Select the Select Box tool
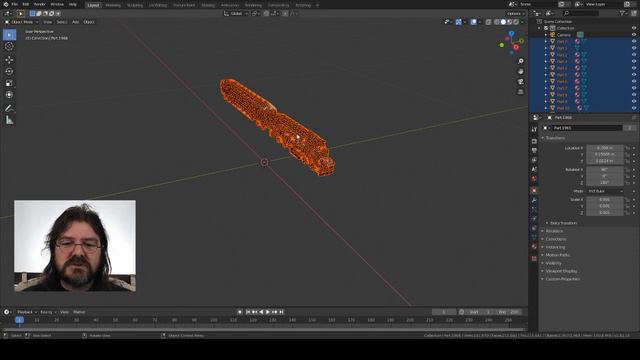Image resolution: width=640 pixels, height=360 pixels. point(9,35)
